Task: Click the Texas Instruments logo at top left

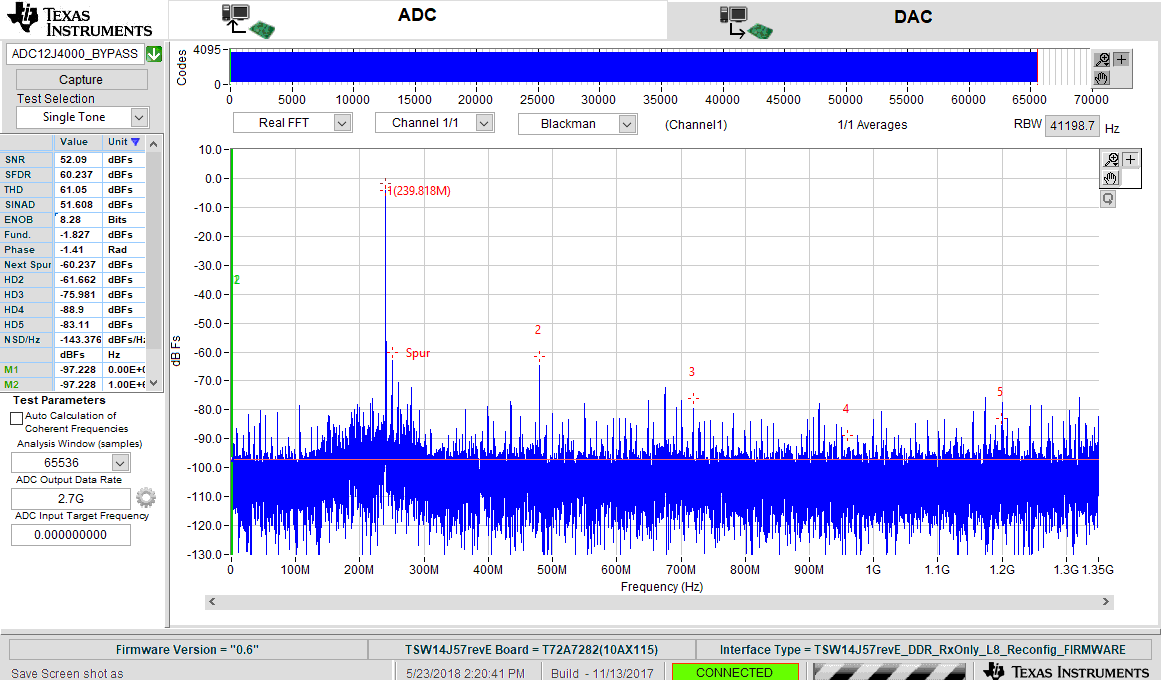Action: click(79, 20)
